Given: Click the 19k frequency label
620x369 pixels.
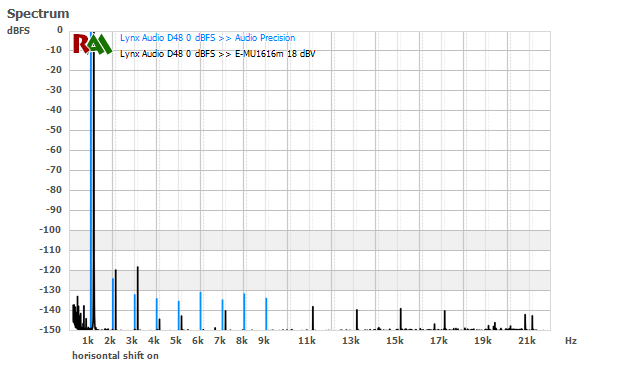Looking at the screenshot, I should pos(483,341).
